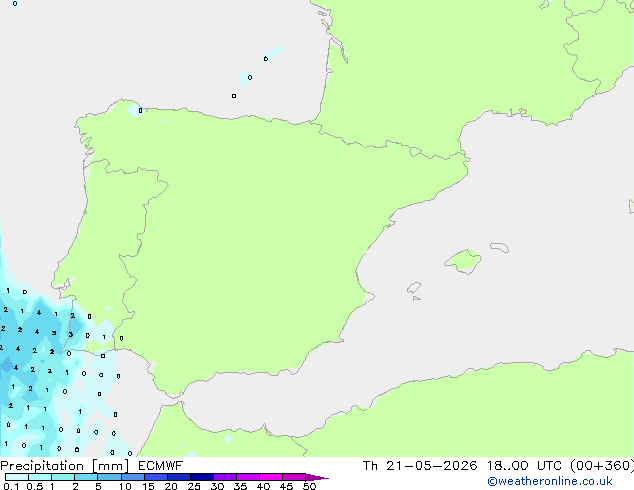
Task: Click the '(00+360)' forecast offset text
Action: point(602,466)
